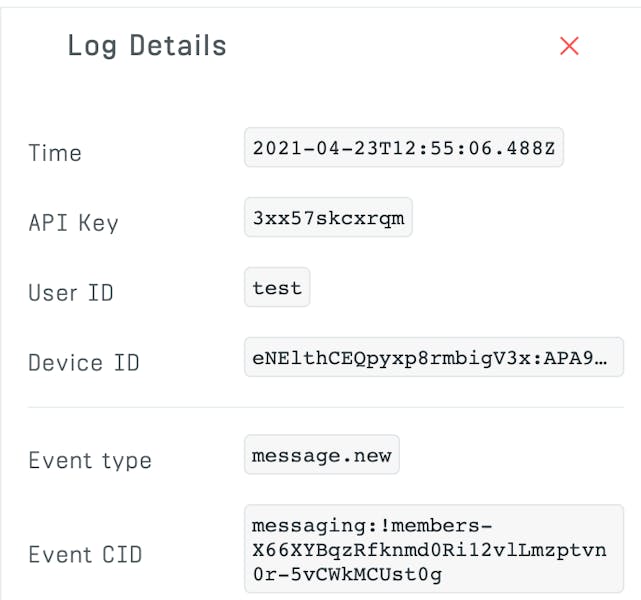Select the User ID value test
This screenshot has height=600, width=641.
277,288
